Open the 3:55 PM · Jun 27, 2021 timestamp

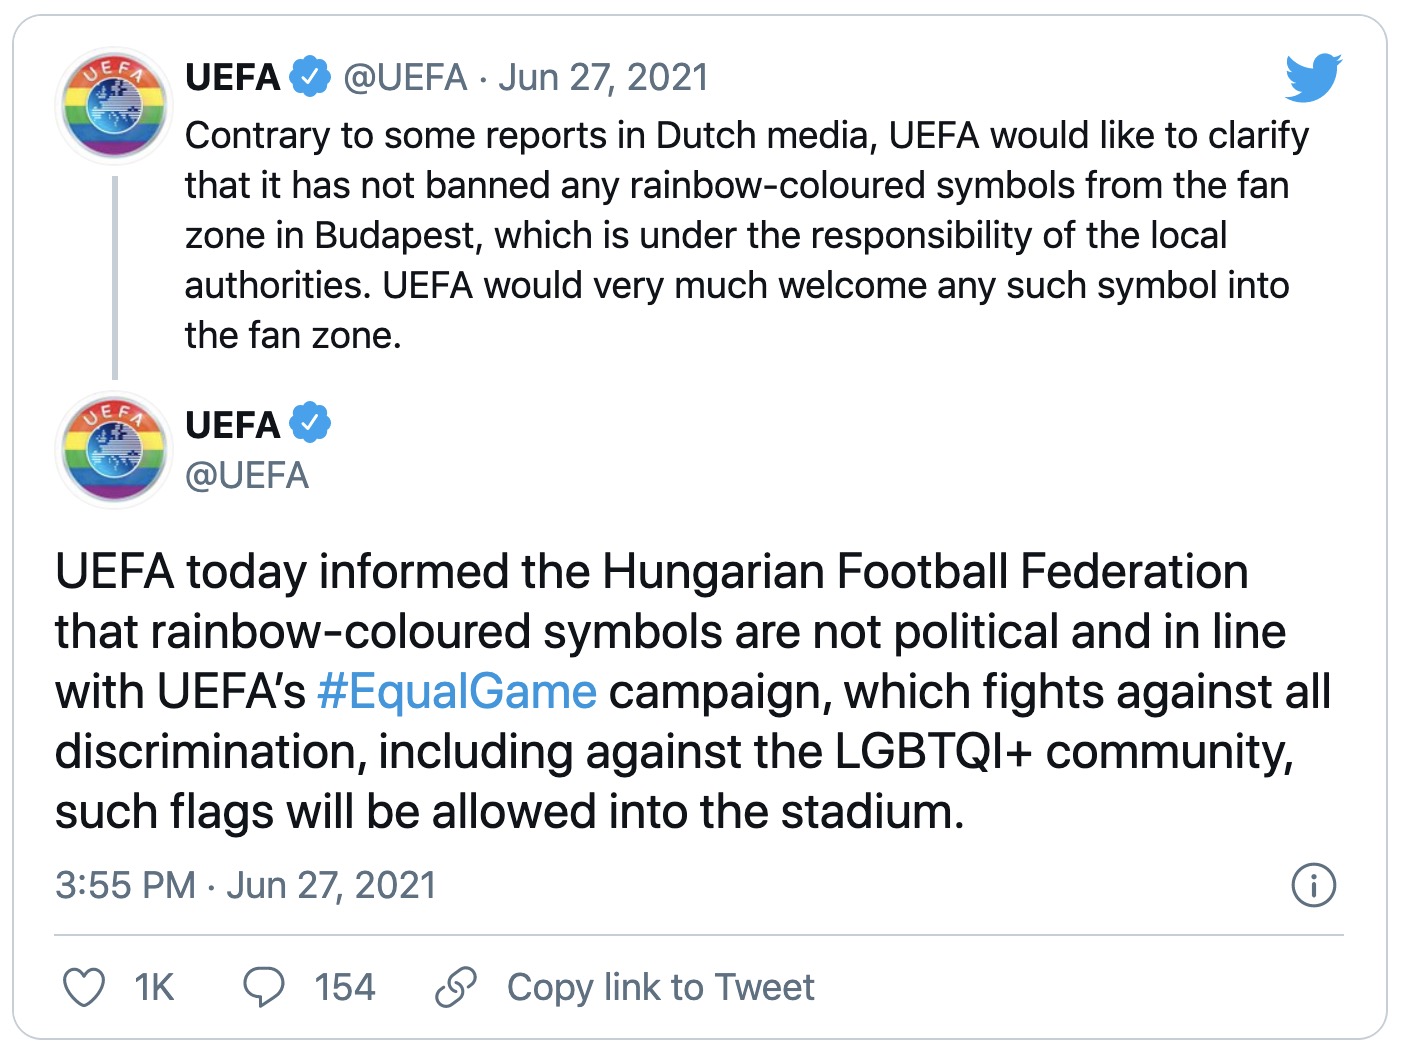coord(246,885)
